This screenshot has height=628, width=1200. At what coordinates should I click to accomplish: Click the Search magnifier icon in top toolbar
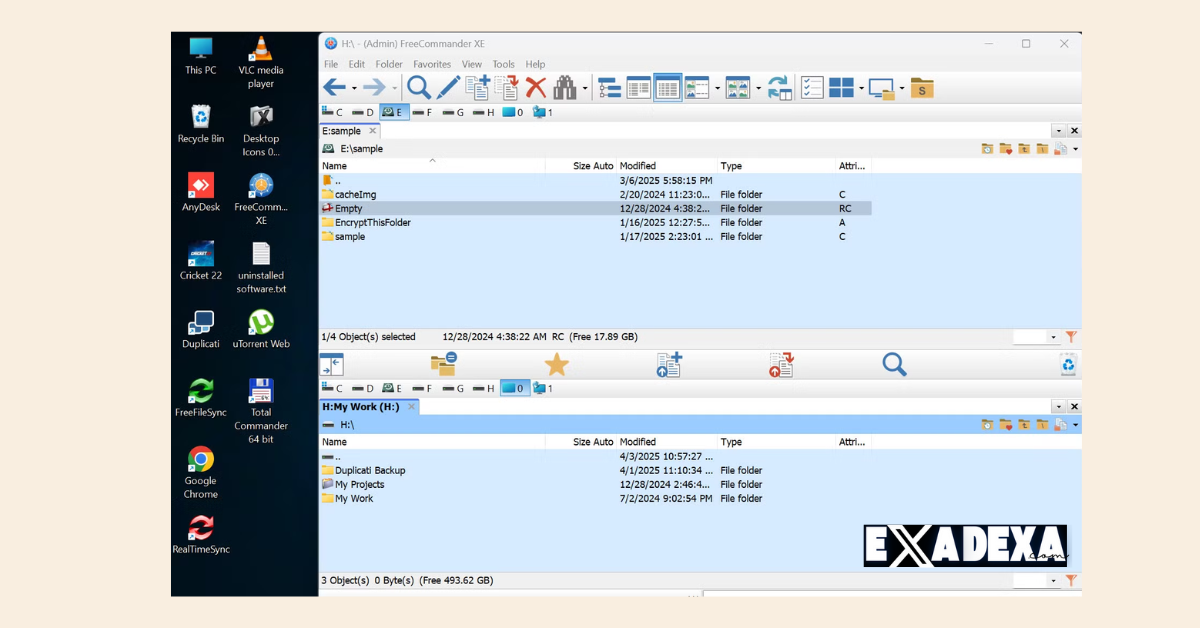[x=418, y=88]
